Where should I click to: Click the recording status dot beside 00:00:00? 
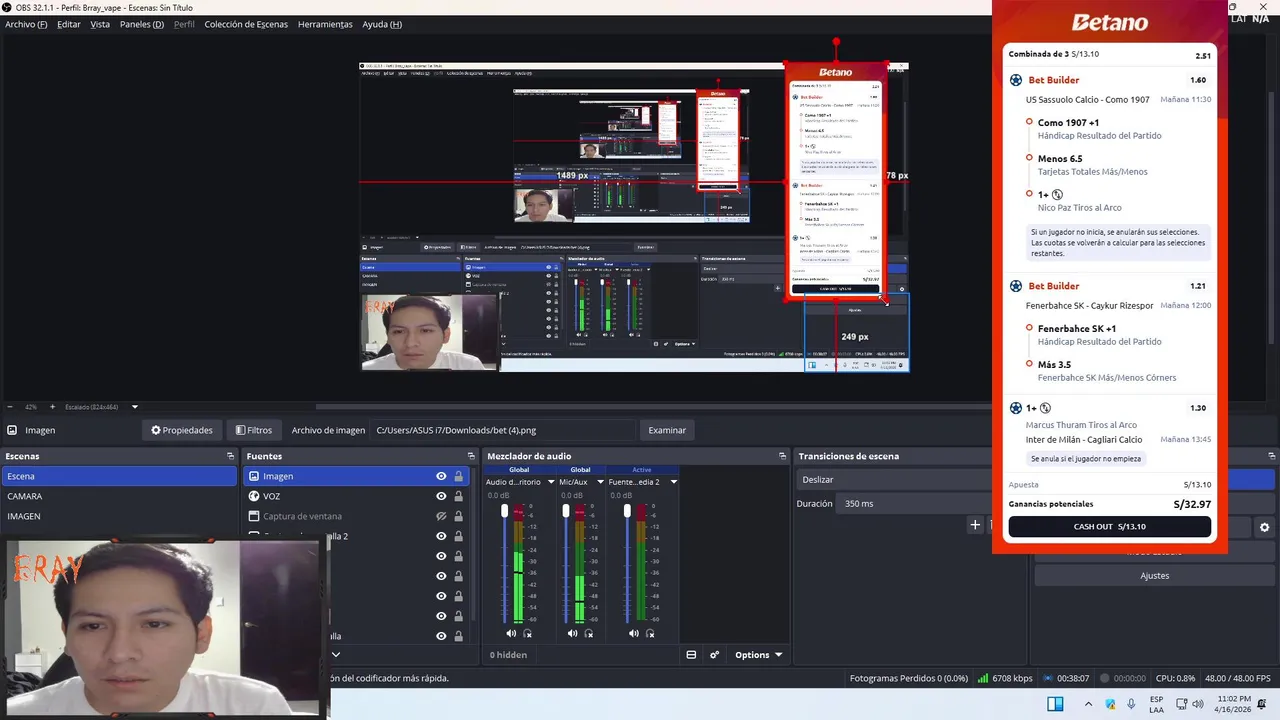coord(1106,678)
